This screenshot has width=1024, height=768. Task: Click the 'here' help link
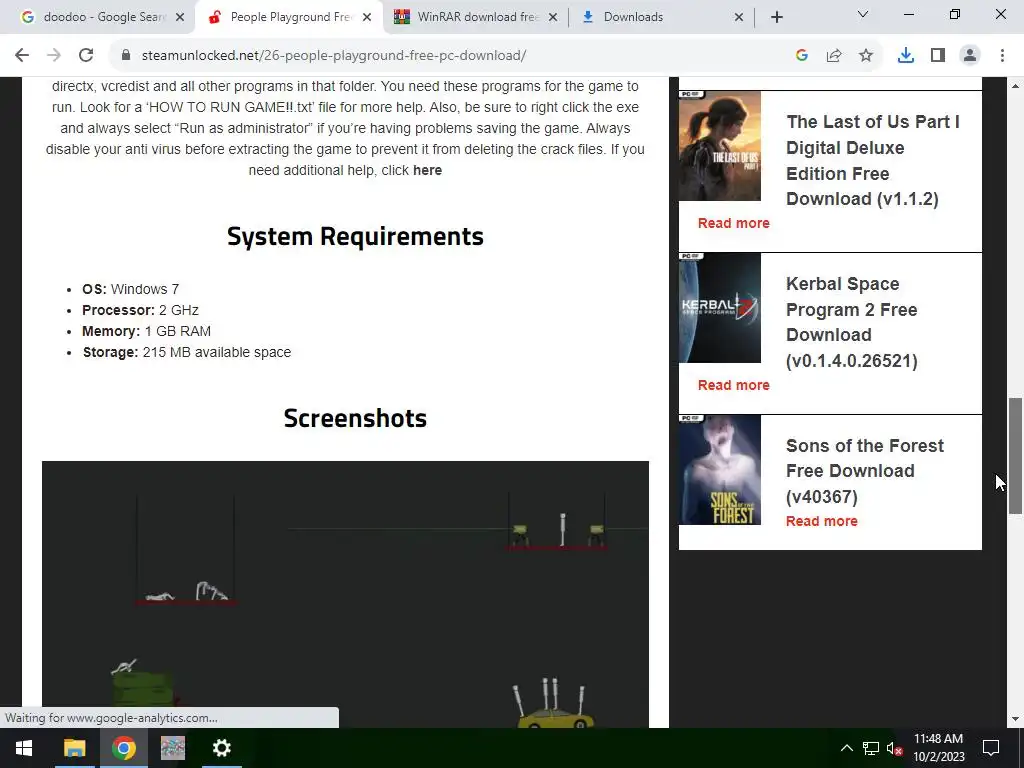click(x=427, y=170)
